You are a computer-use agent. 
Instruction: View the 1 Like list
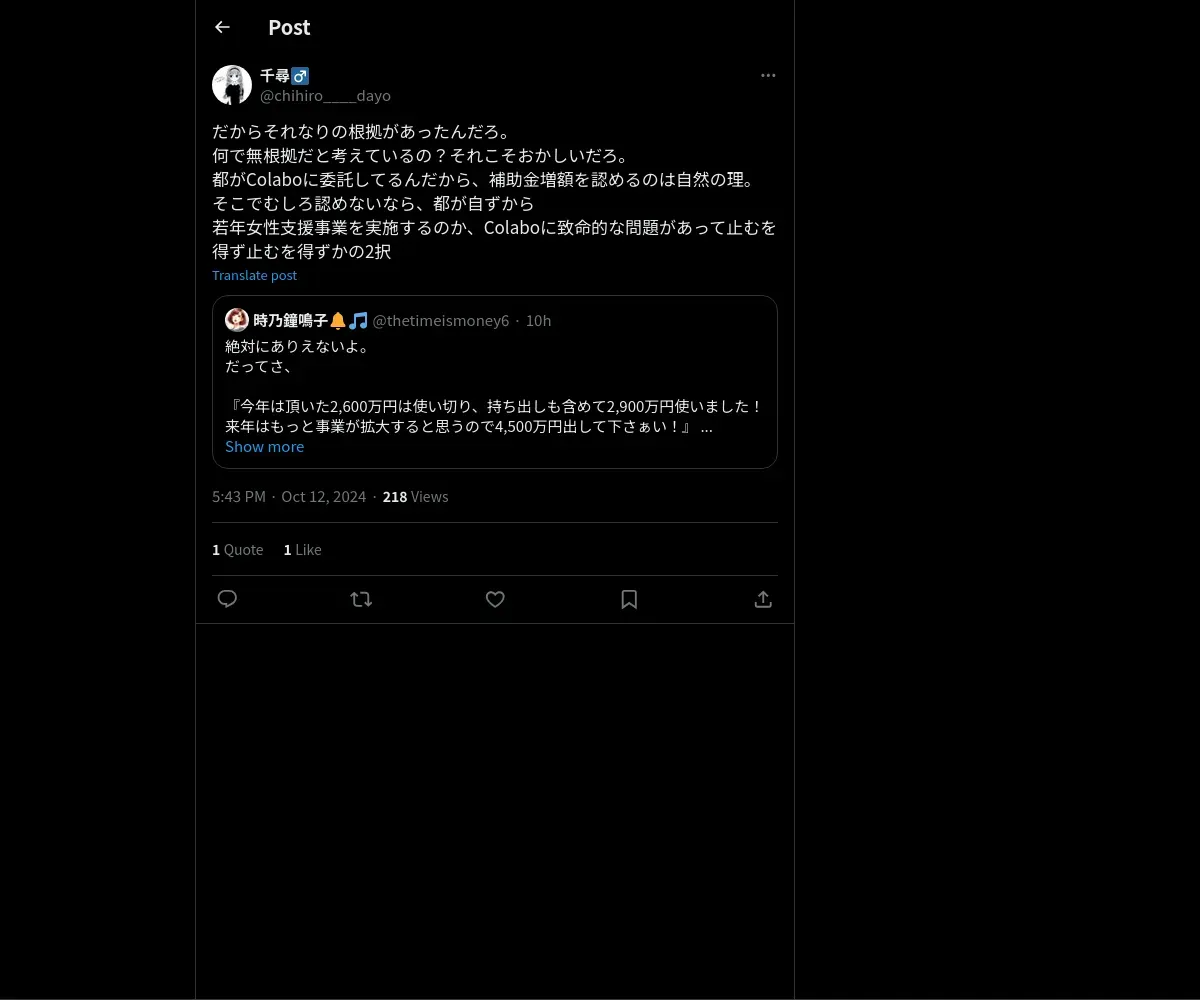tap(303, 549)
